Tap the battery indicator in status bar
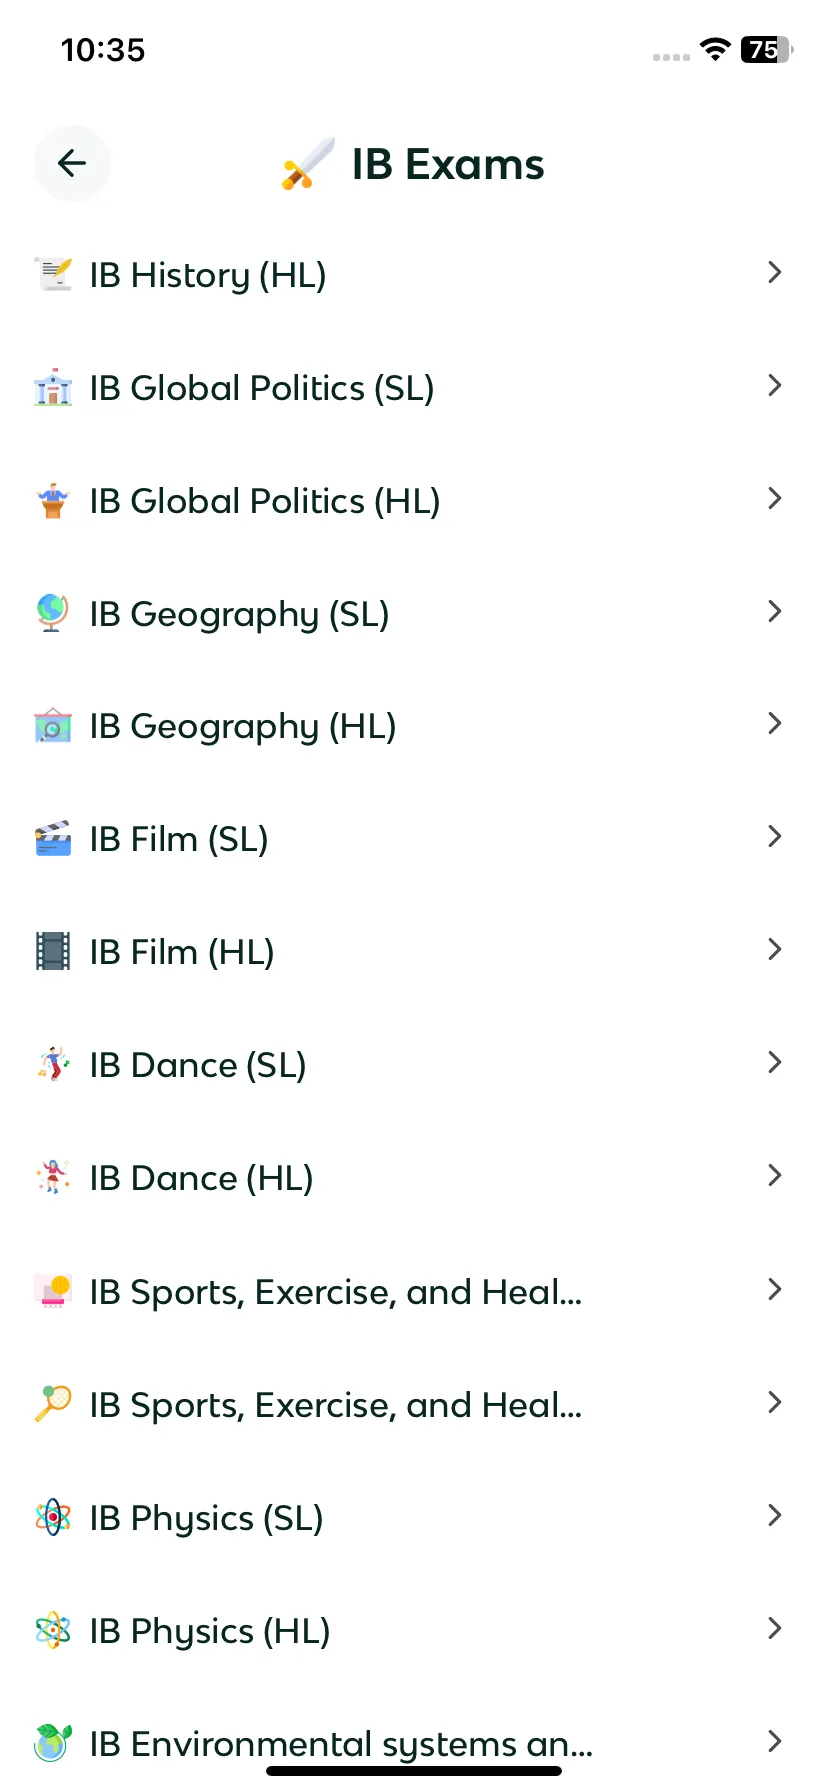828x1792 pixels. [x=766, y=49]
